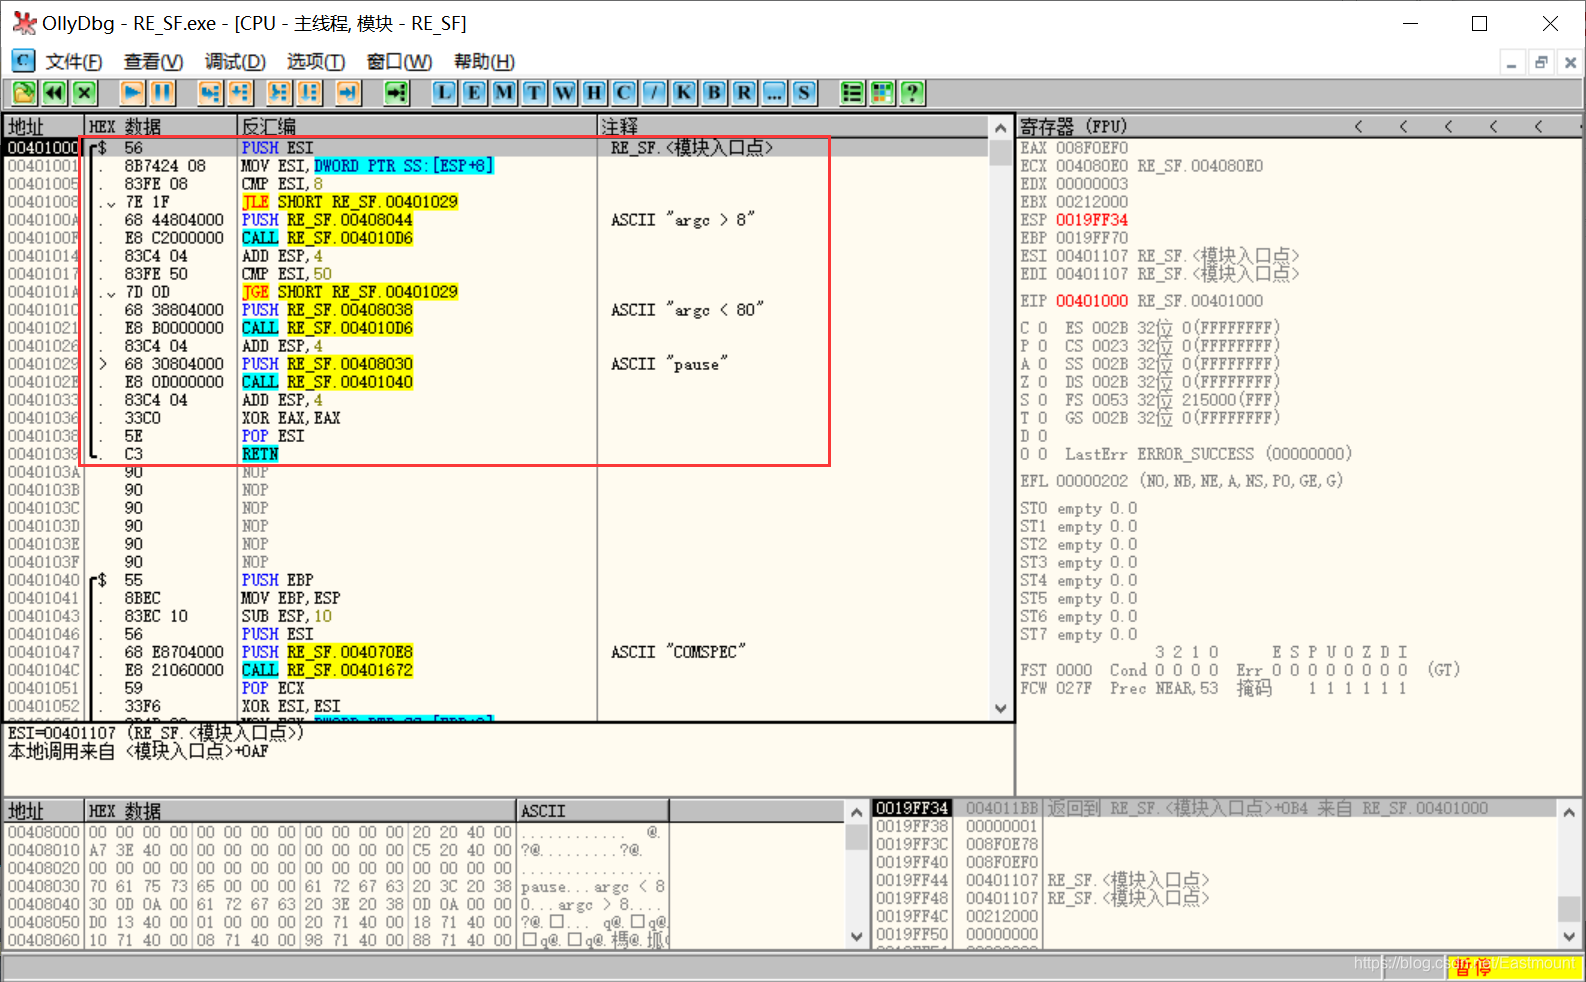Click the ASCII column header in dump pane

(593, 811)
